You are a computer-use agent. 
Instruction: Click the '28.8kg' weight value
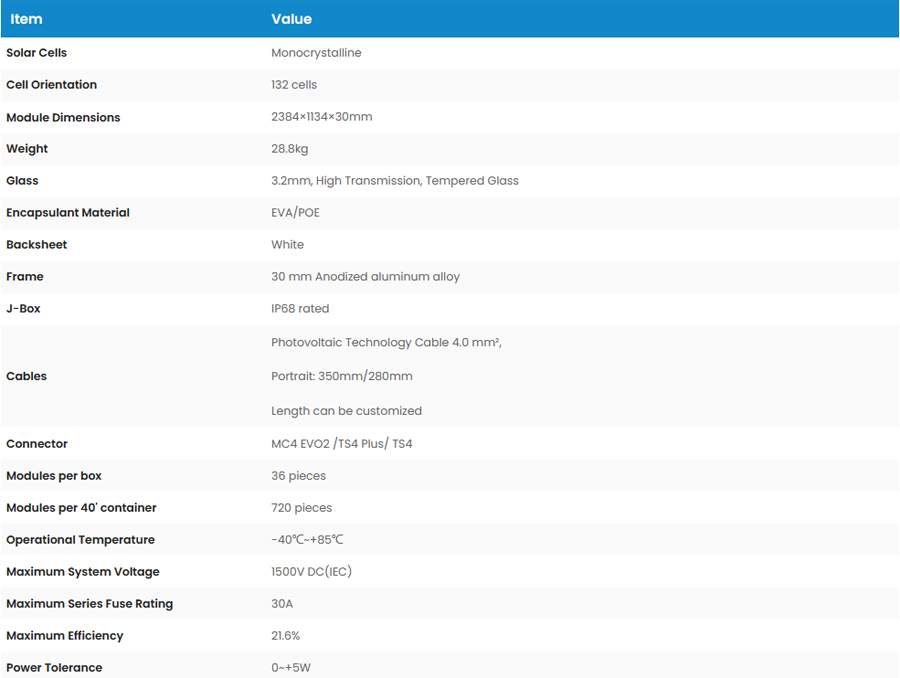pyautogui.click(x=289, y=149)
